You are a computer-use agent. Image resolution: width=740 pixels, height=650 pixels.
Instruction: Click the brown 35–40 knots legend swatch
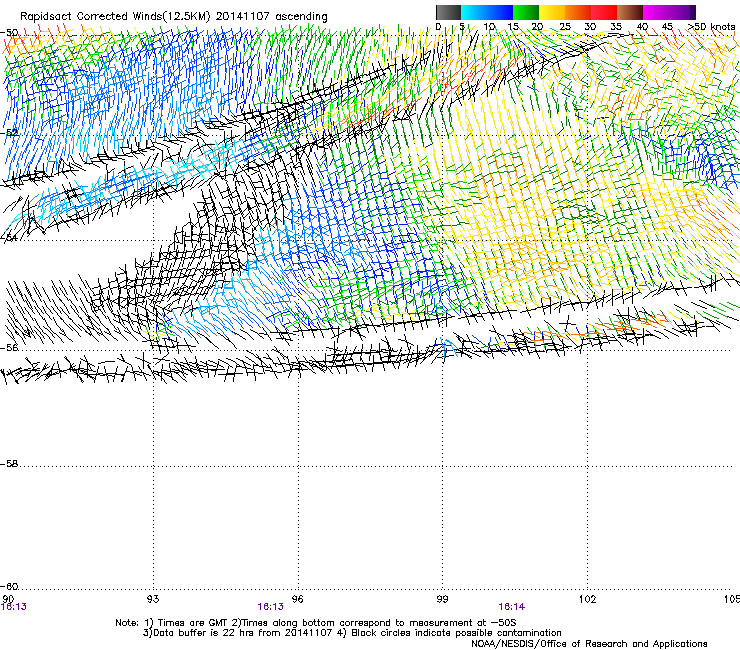(x=630, y=12)
